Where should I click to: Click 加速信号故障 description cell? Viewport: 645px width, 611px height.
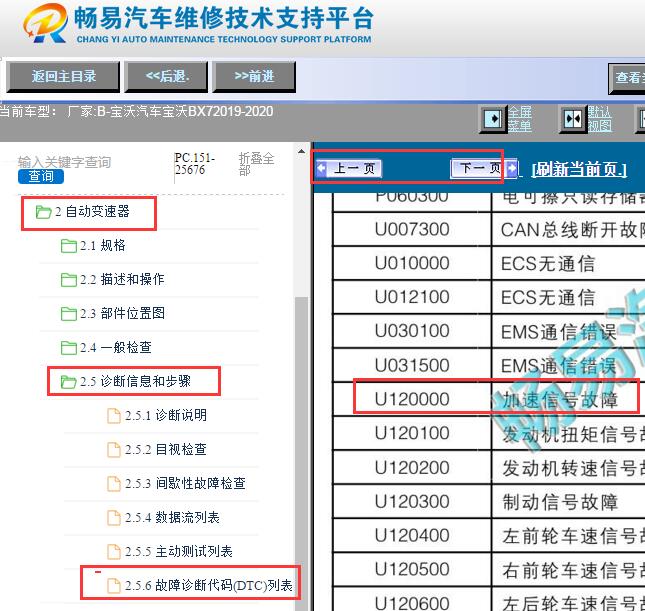(x=568, y=399)
